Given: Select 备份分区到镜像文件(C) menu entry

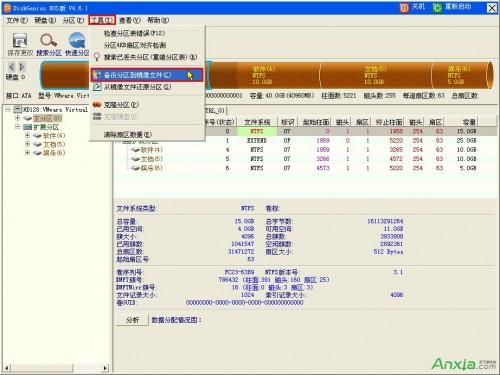Looking at the screenshot, I should point(147,75).
